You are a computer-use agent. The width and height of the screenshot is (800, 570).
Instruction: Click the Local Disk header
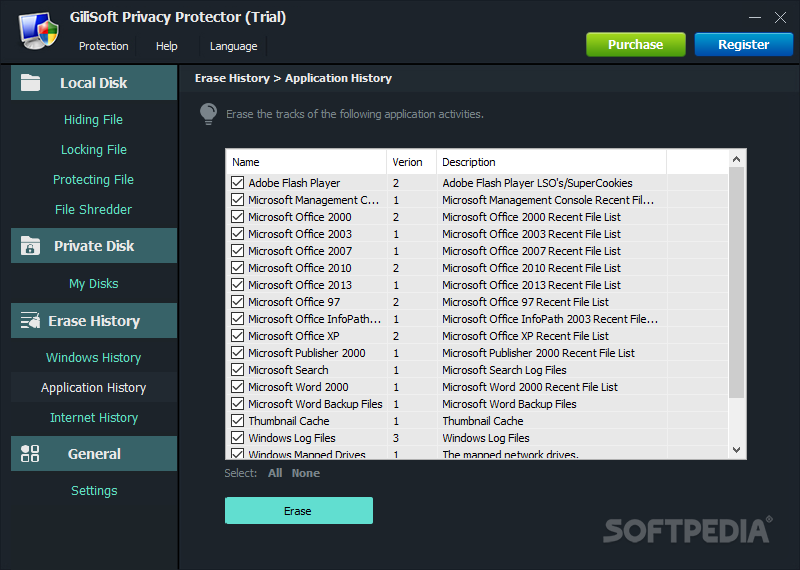(x=94, y=83)
